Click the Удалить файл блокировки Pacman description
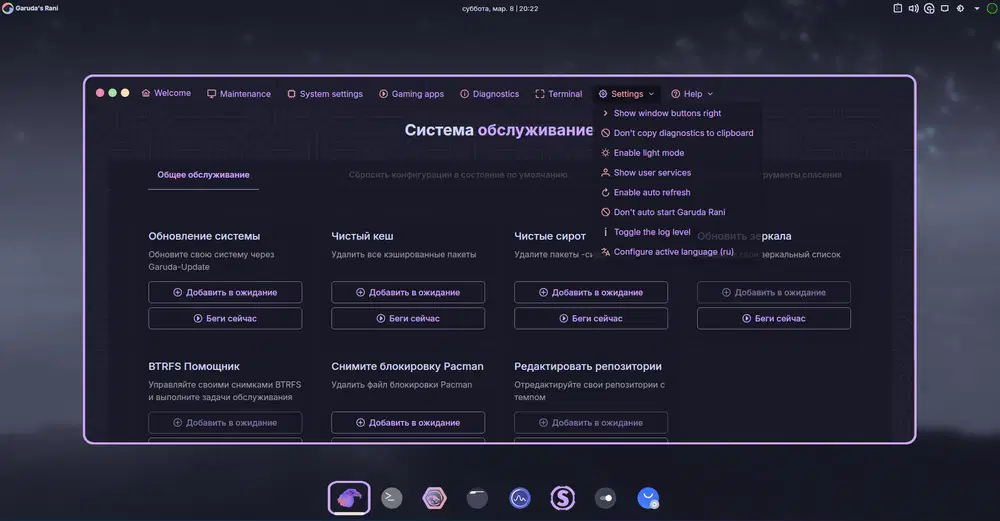Screen dimensions: 1000x521 click(x=402, y=385)
